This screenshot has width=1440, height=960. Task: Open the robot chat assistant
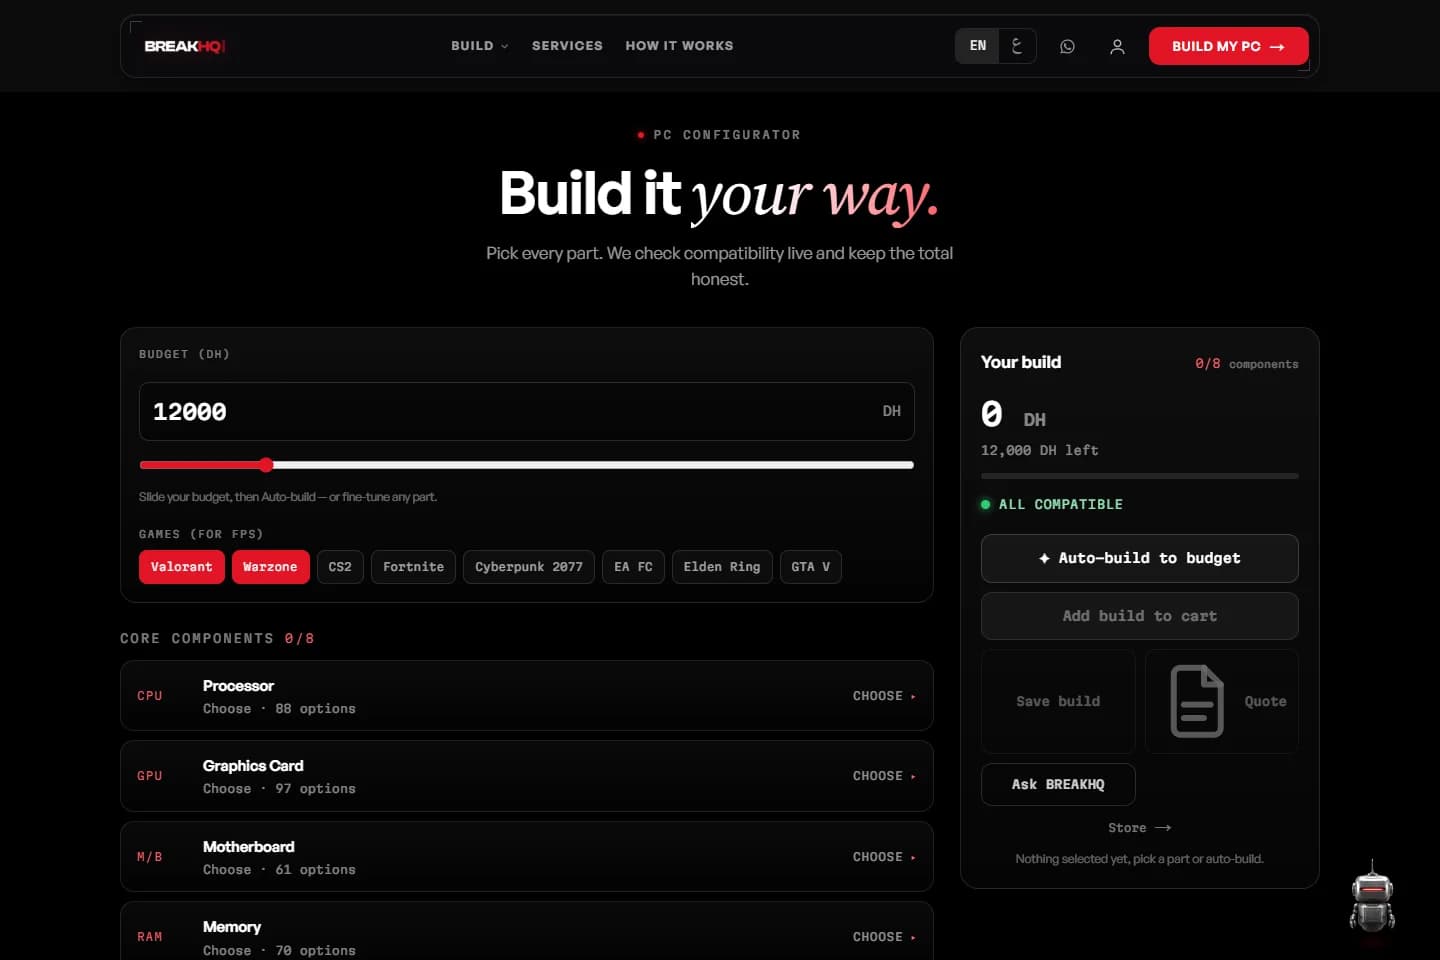coord(1372,898)
